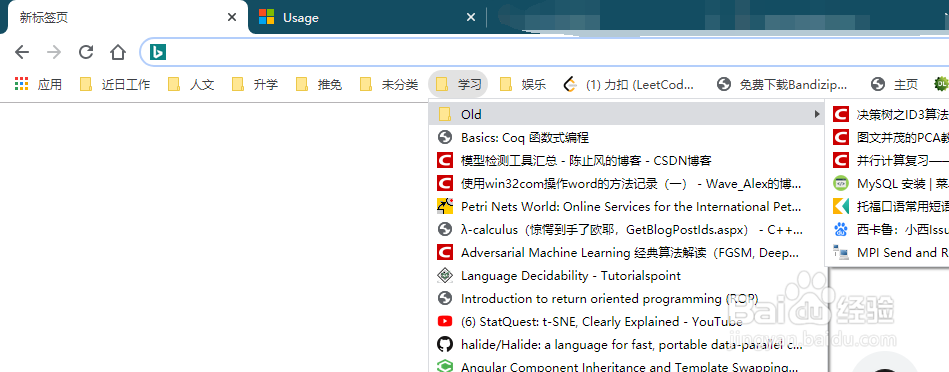The height and width of the screenshot is (372, 949).
Task: Click the icon beside 托福口语常用短语
Action: pos(841,206)
